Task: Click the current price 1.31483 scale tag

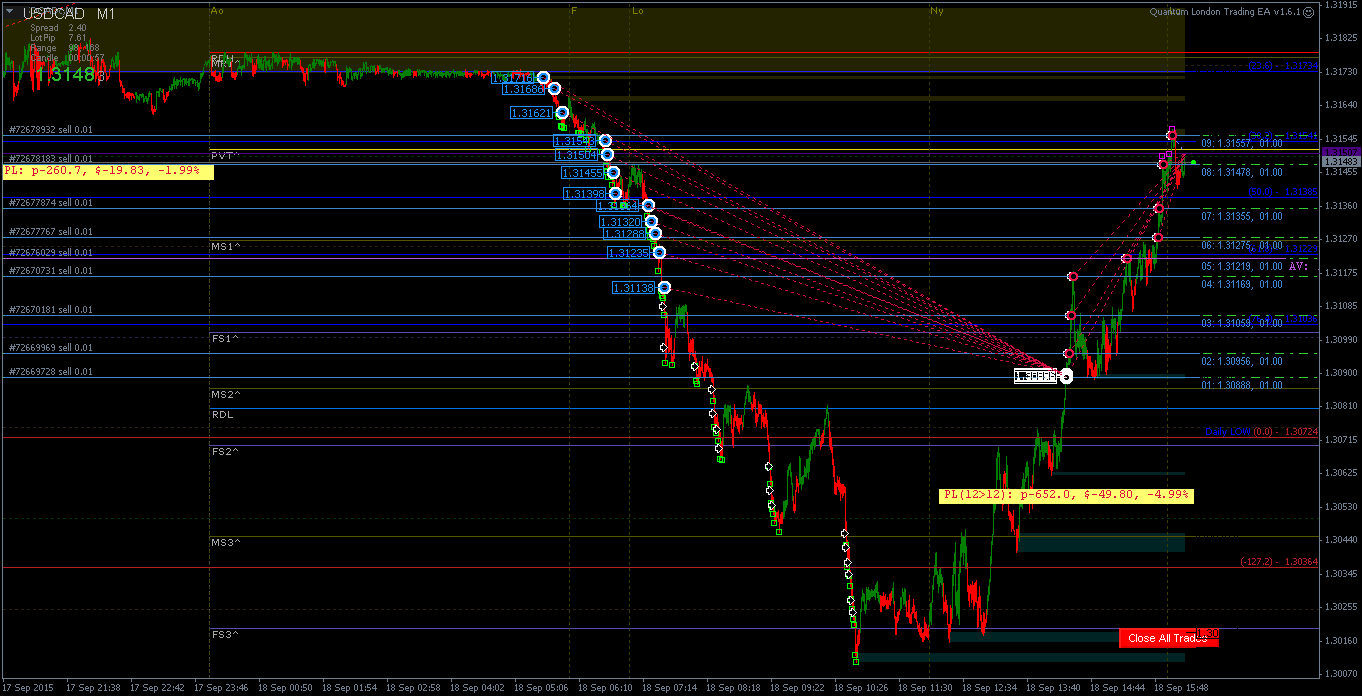Action: 1341,161
